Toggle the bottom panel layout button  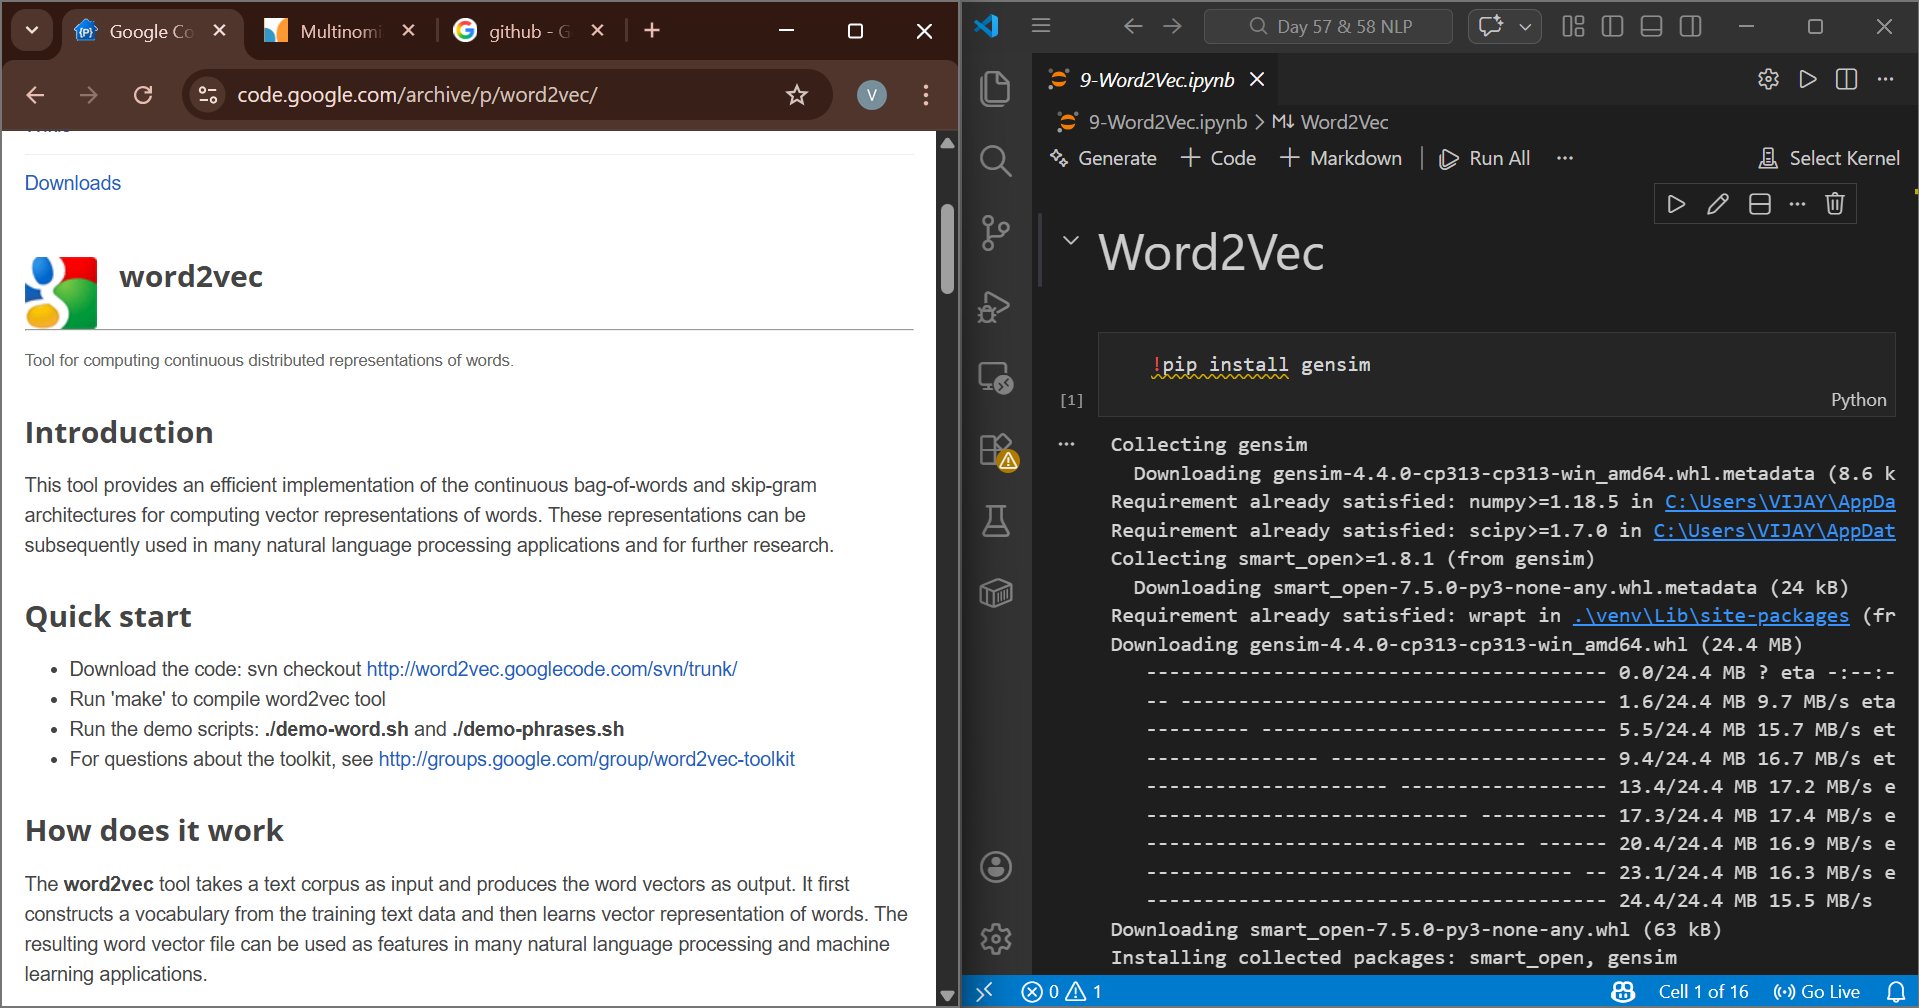click(x=1651, y=27)
